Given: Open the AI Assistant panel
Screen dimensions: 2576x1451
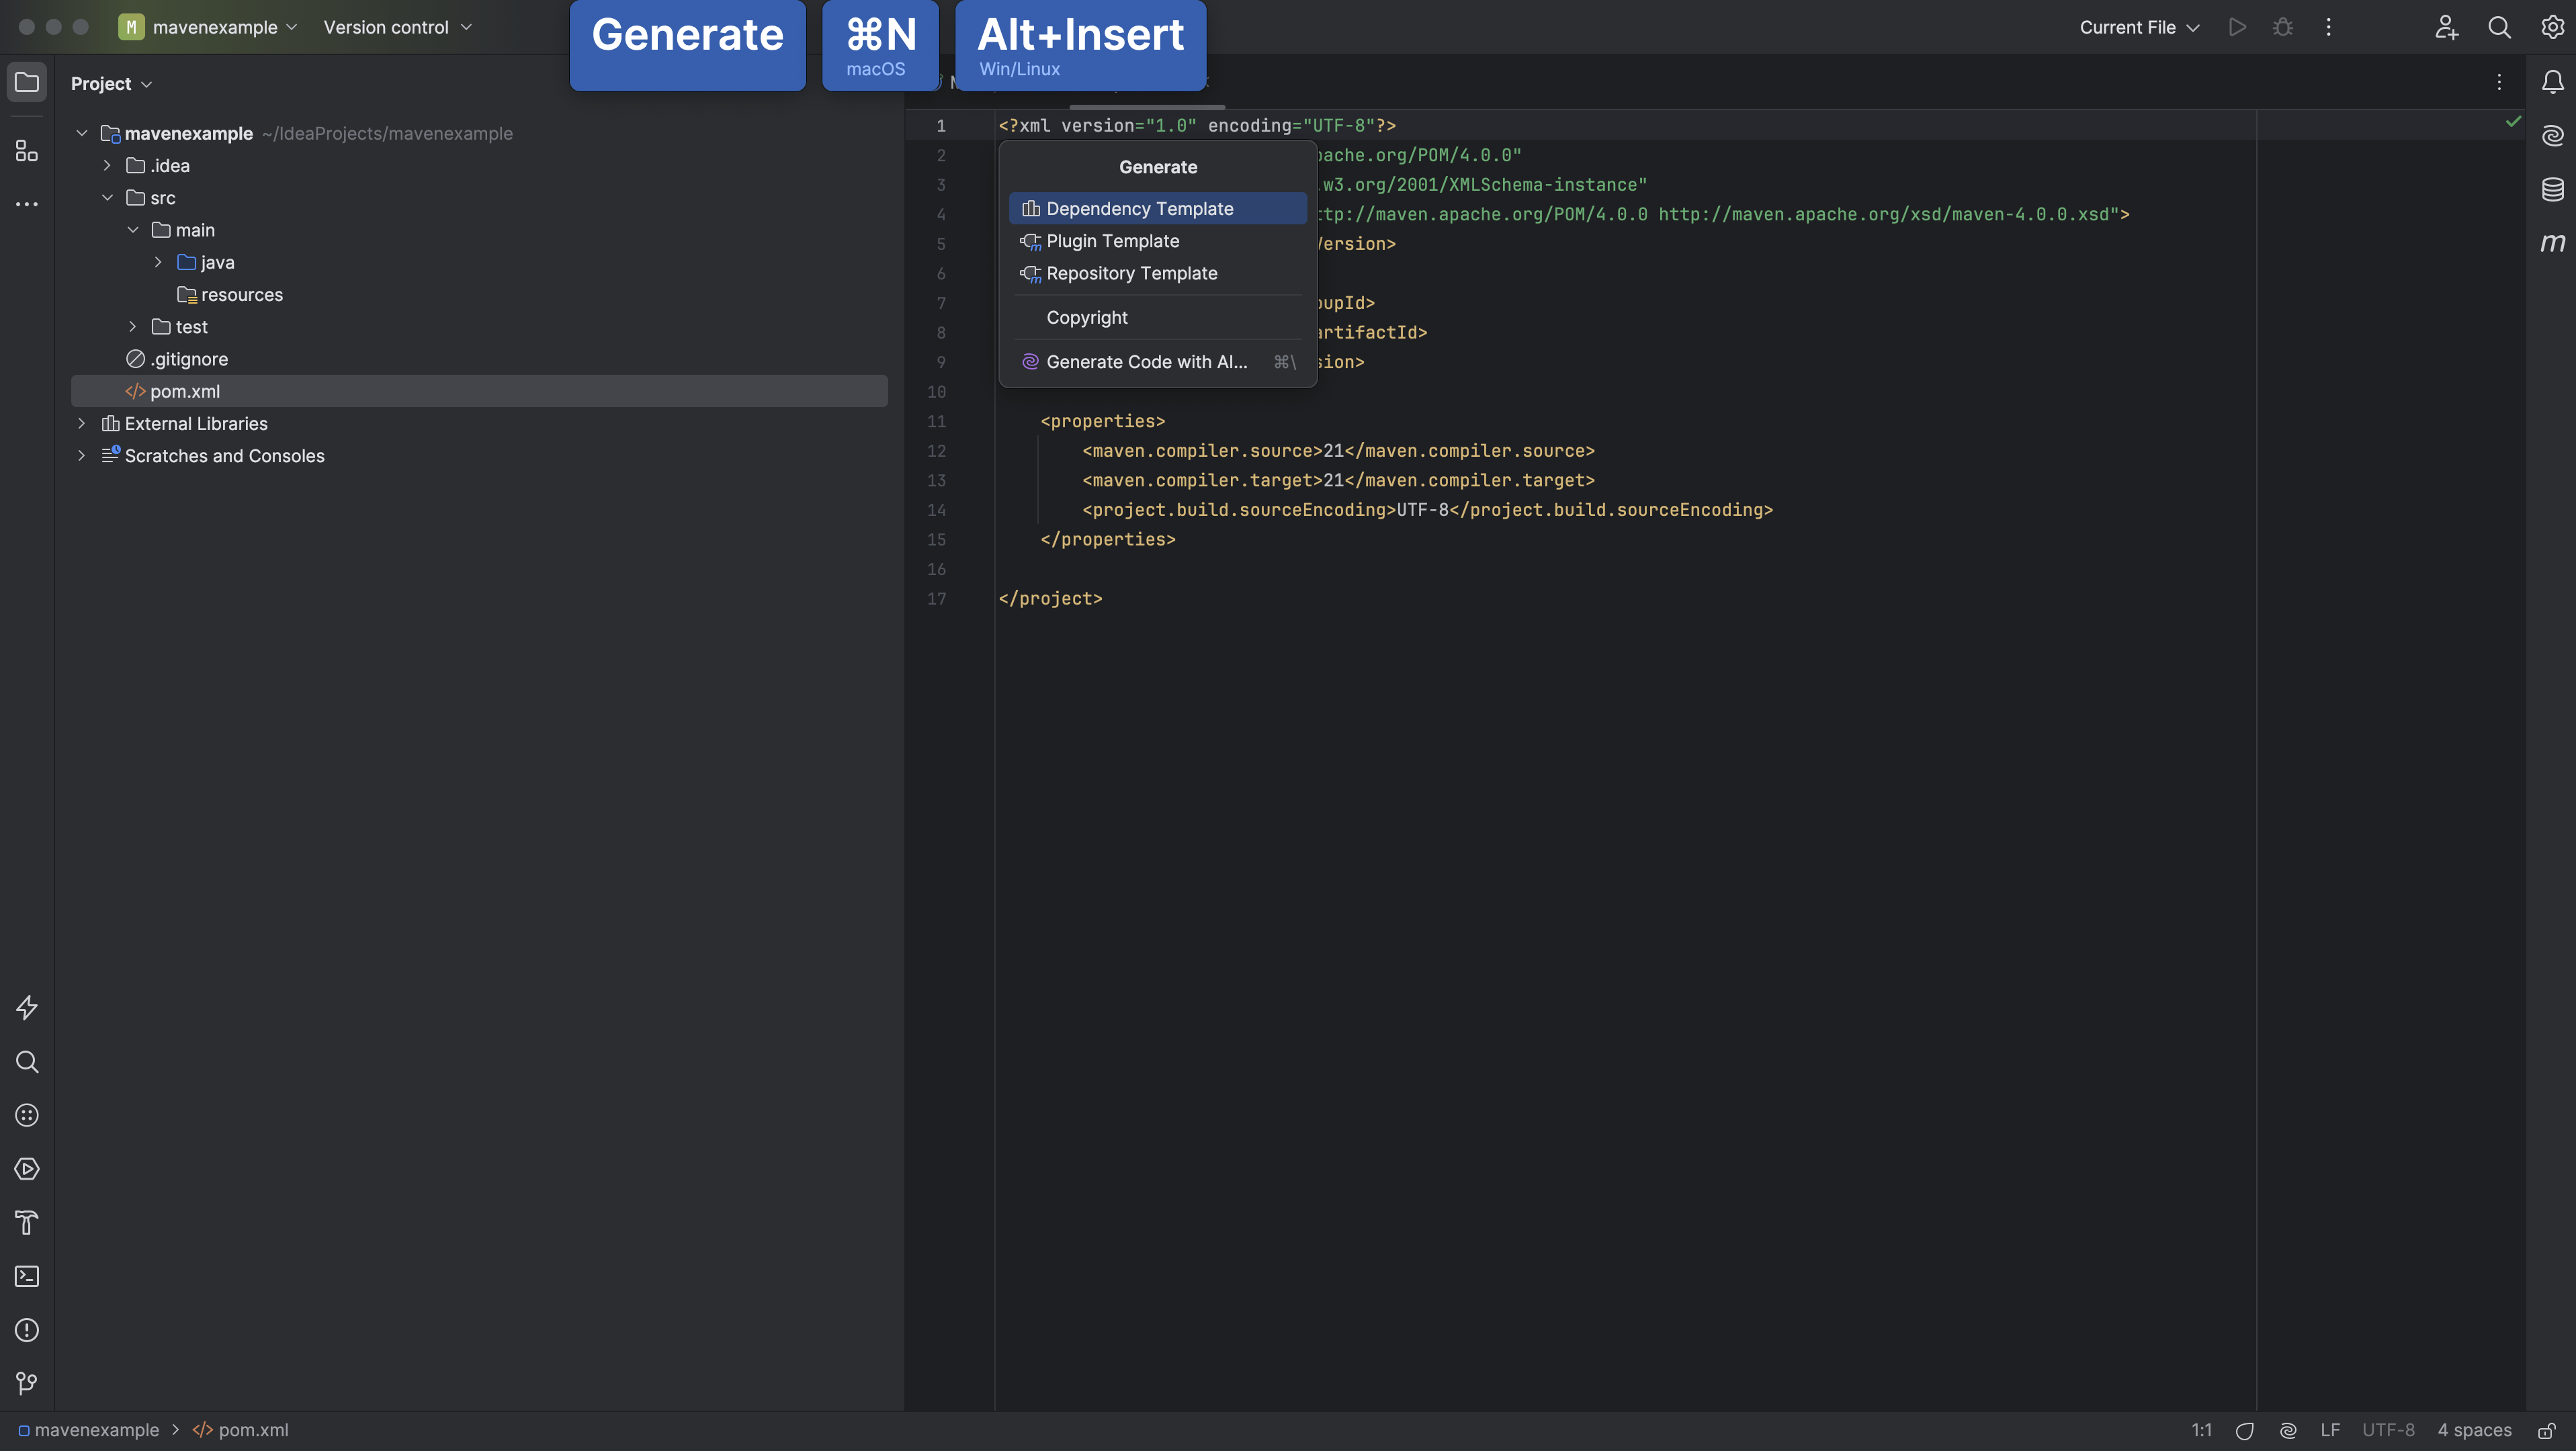Looking at the screenshot, I should 2553,136.
